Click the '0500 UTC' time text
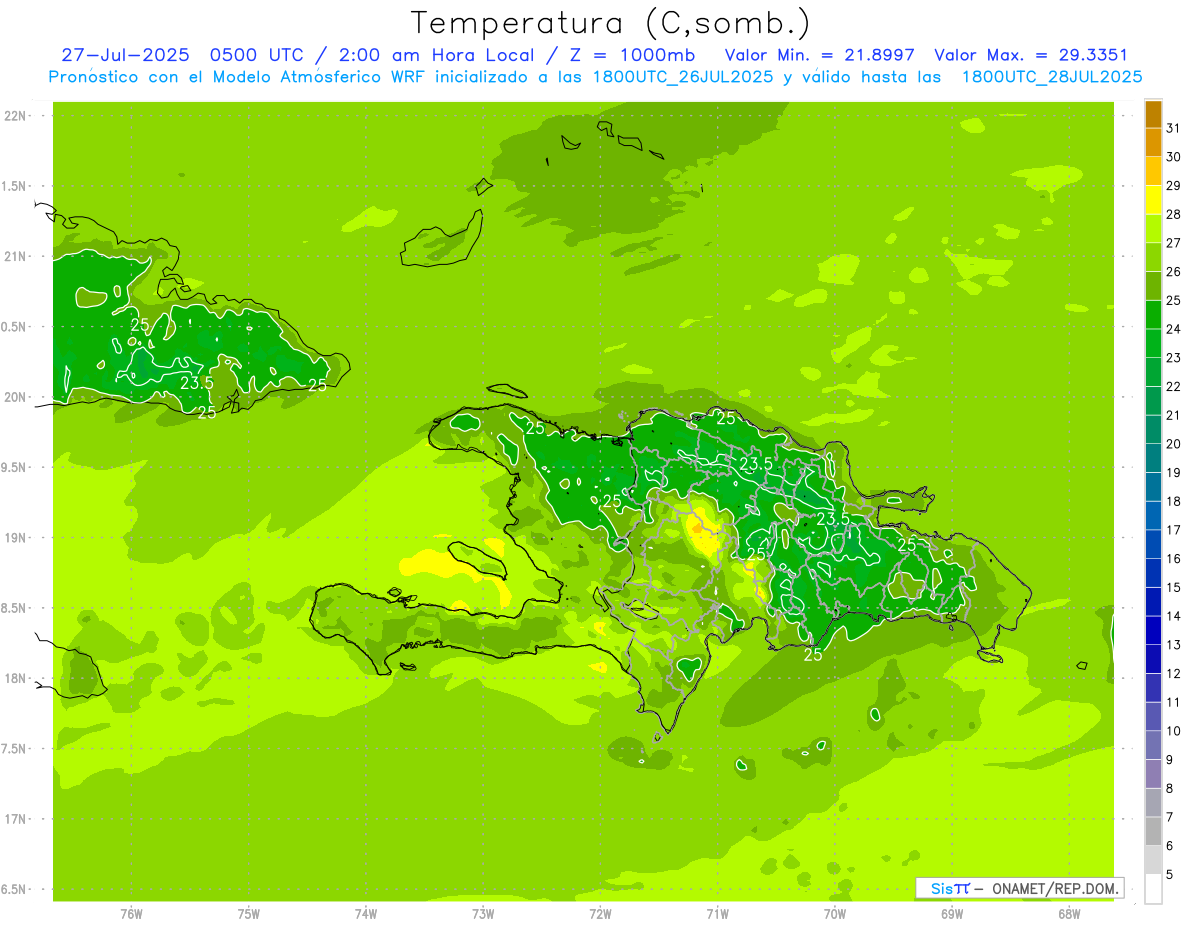Image resolution: width=1200 pixels, height=927 pixels. tap(258, 55)
